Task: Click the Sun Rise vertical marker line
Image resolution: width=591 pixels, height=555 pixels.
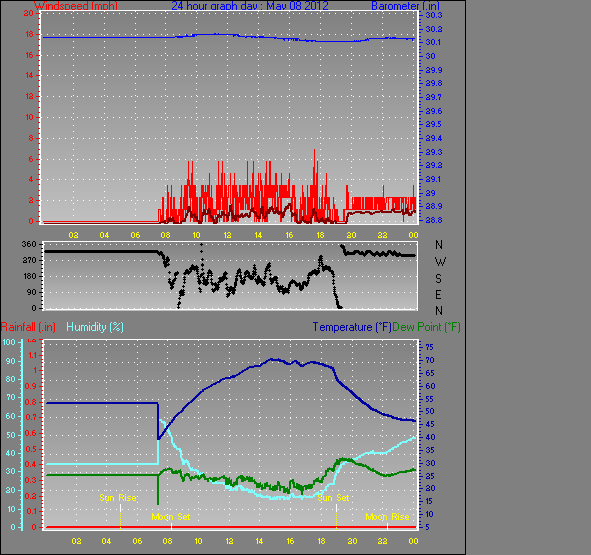Action: [121, 517]
